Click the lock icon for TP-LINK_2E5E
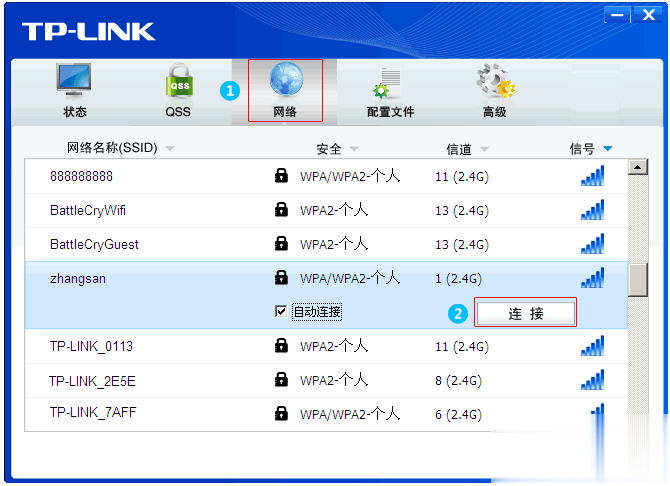 coord(281,380)
